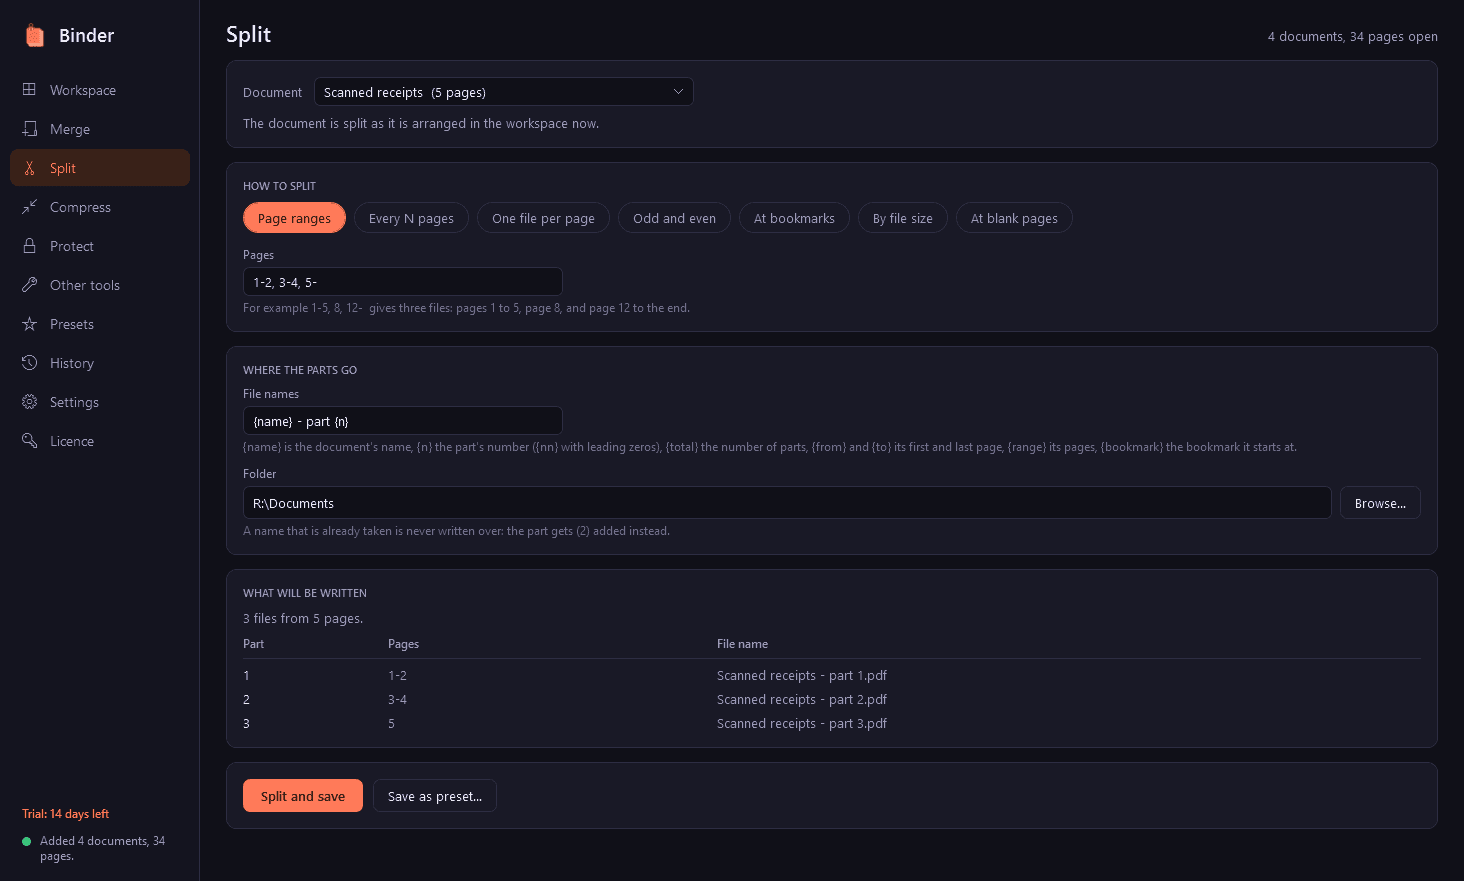Screen dimensions: 1464x881
Task: Select the Page ranges split mode
Action: 294,218
